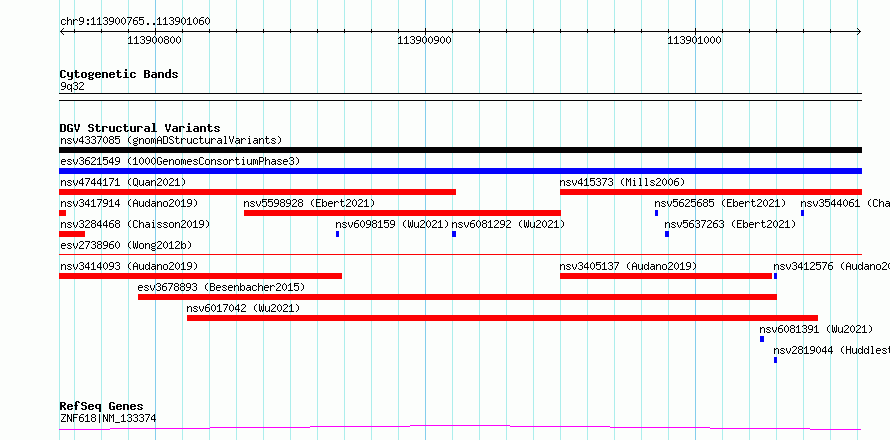Click the nsv3412576 blue marker
Viewport: 890px width, 440px height.
[x=775, y=276]
